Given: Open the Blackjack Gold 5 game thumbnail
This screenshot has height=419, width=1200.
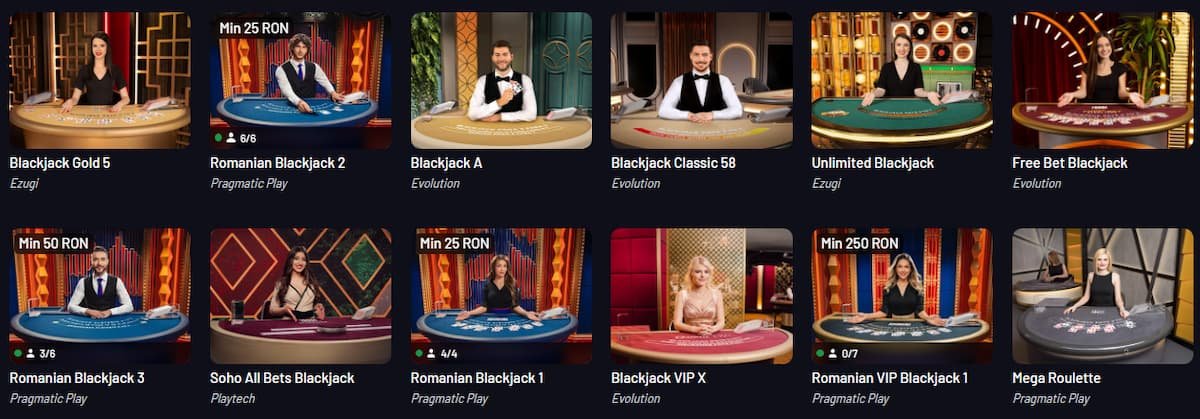Looking at the screenshot, I should coord(100,80).
